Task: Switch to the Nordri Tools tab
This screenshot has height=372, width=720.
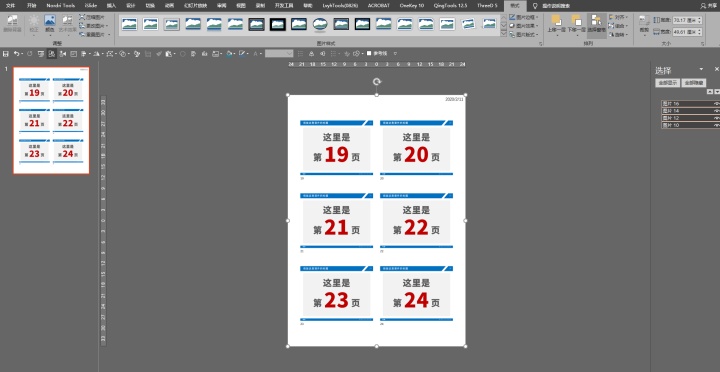Action: 61,6
